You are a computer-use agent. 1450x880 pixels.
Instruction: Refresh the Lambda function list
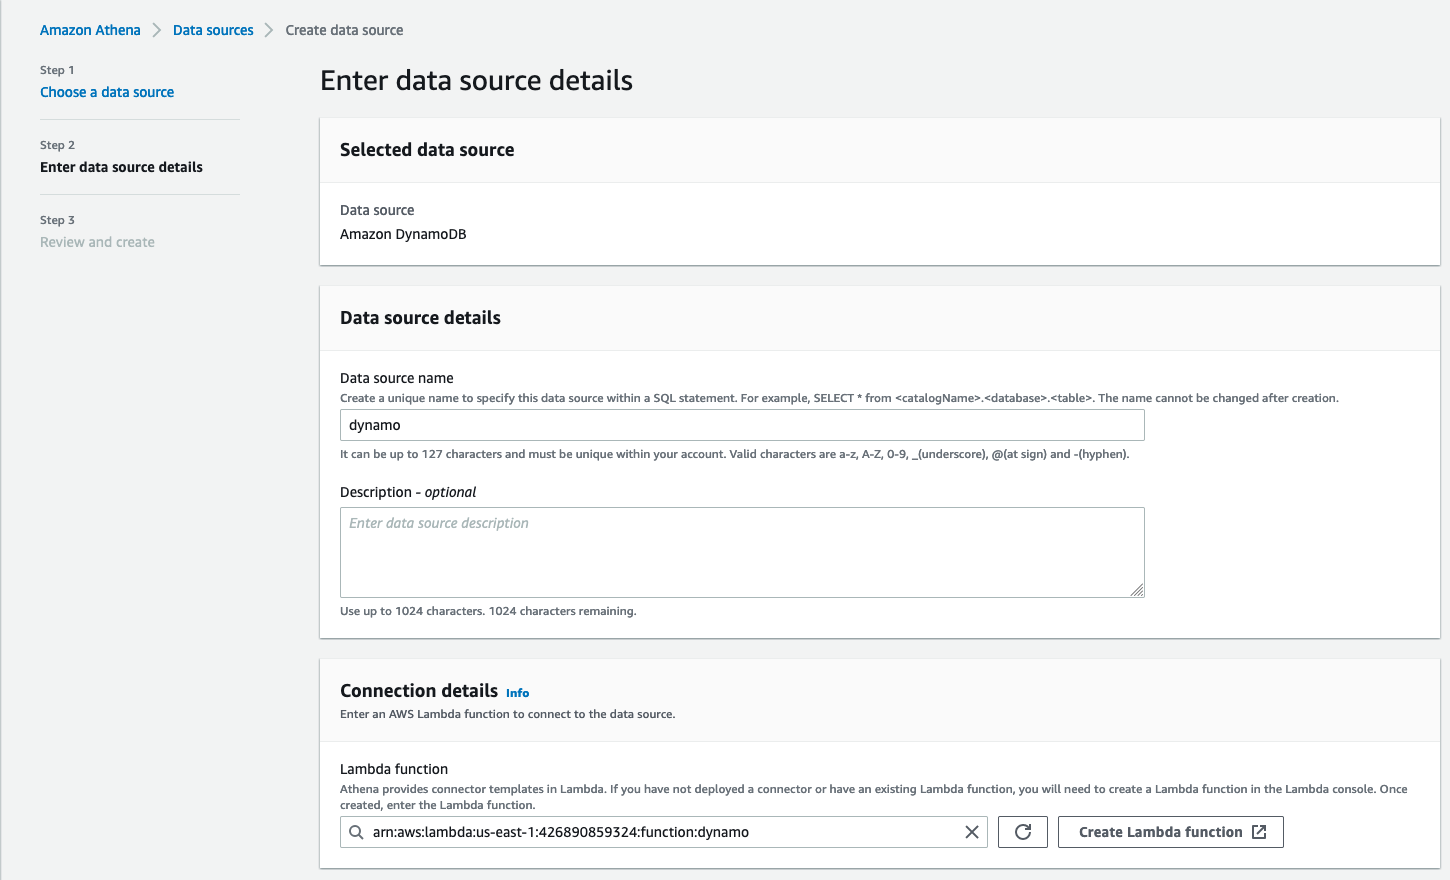point(1022,831)
